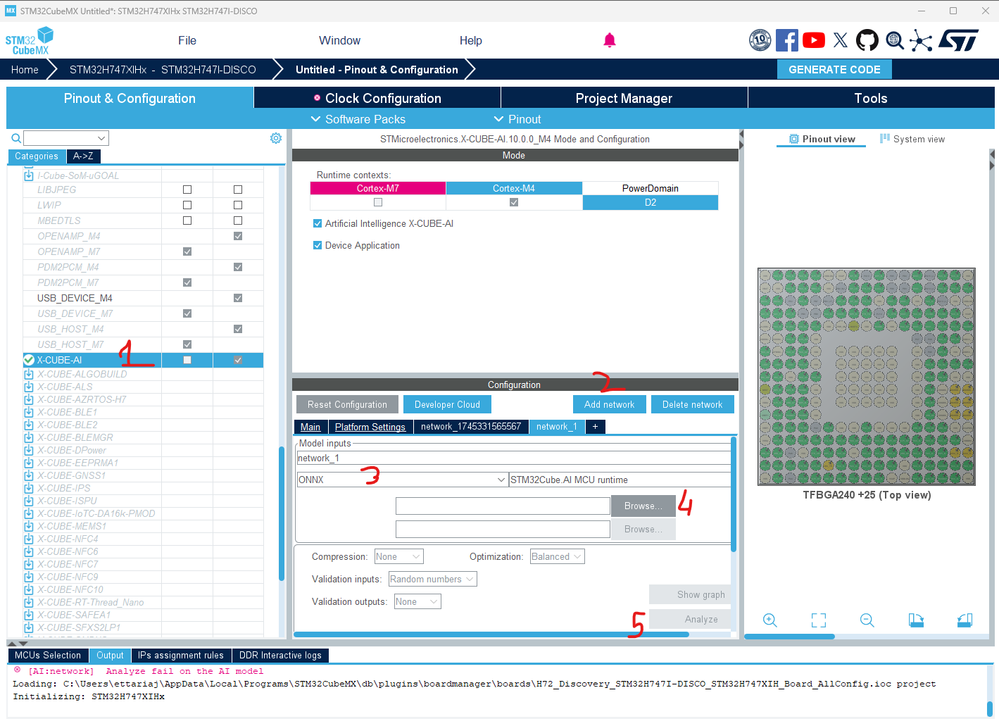Toggle Cortex-M4 runtime context checkbox

click(x=514, y=202)
